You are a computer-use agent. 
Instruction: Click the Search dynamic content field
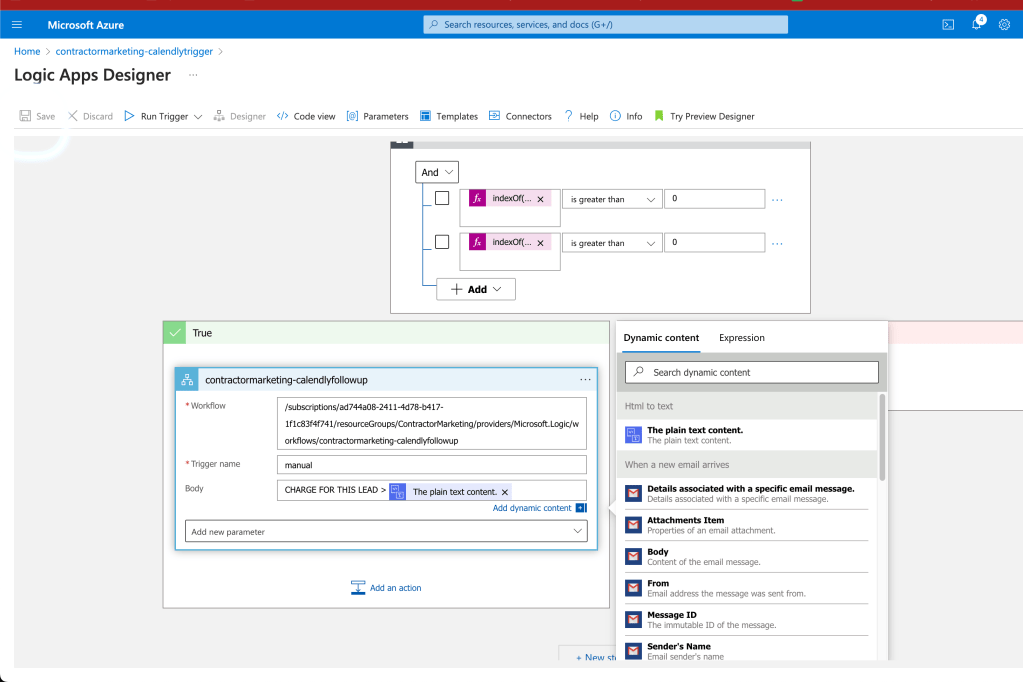point(752,372)
